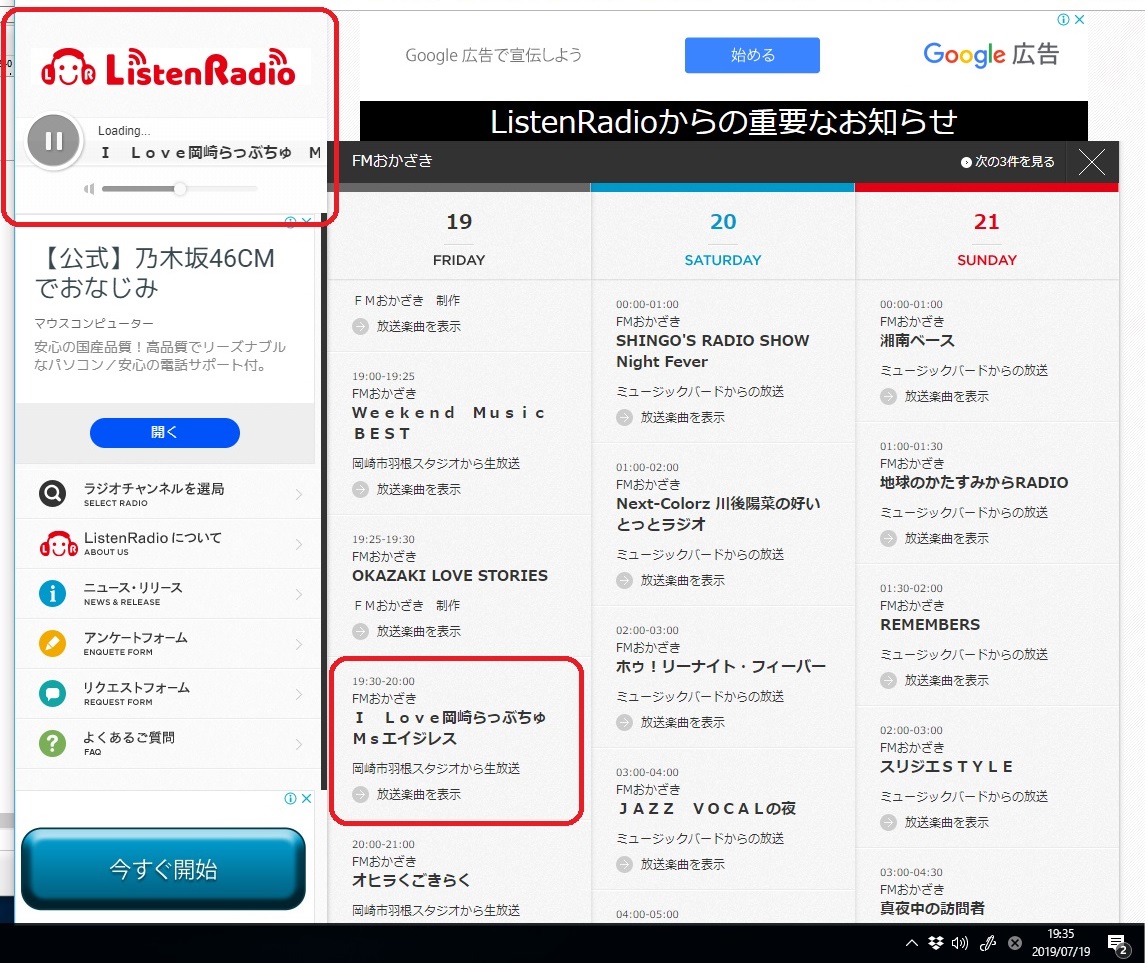
Task: Show songs for I Love岡崎らっぷちゅ
Action: tap(407, 794)
